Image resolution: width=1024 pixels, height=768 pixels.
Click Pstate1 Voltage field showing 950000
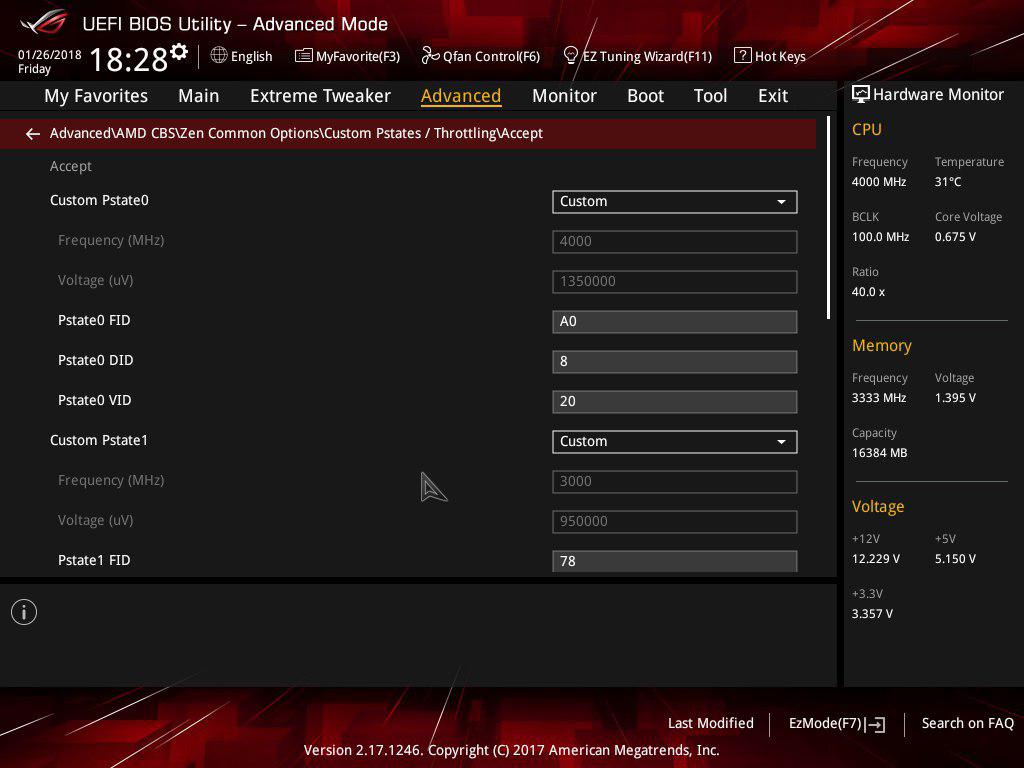pyautogui.click(x=675, y=521)
